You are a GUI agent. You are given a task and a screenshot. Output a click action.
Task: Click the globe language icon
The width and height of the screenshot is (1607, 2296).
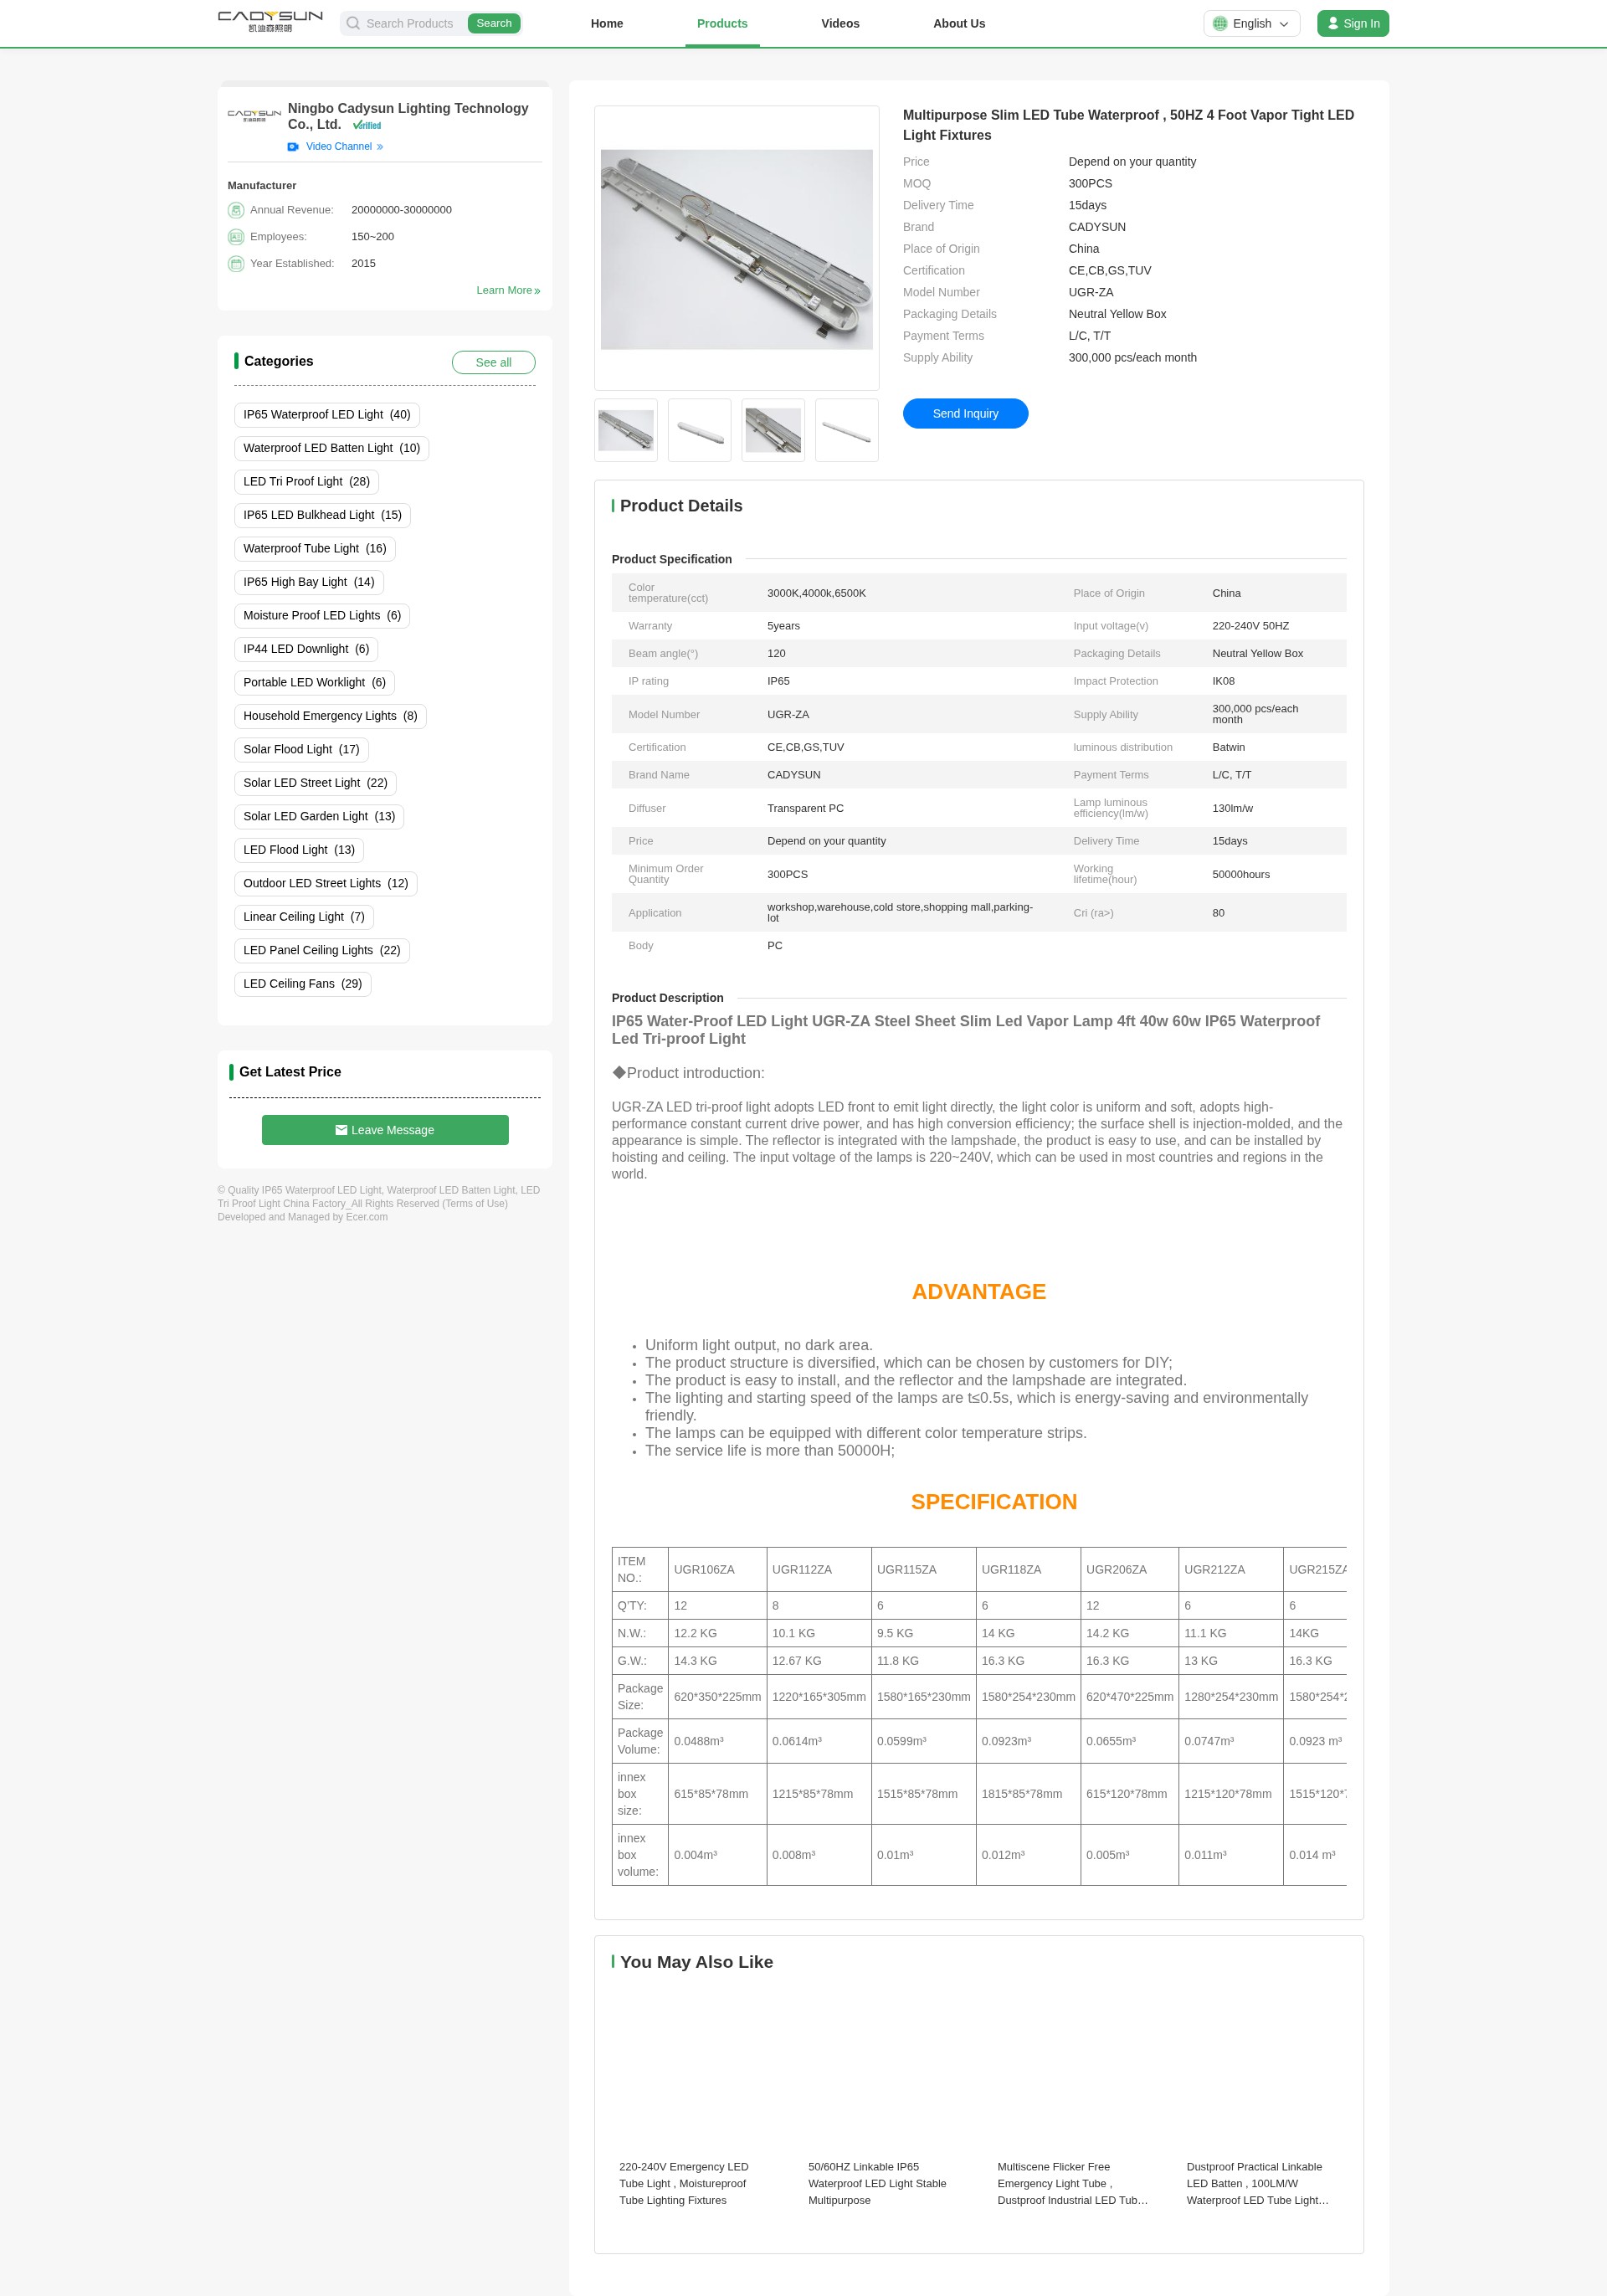pyautogui.click(x=1220, y=23)
